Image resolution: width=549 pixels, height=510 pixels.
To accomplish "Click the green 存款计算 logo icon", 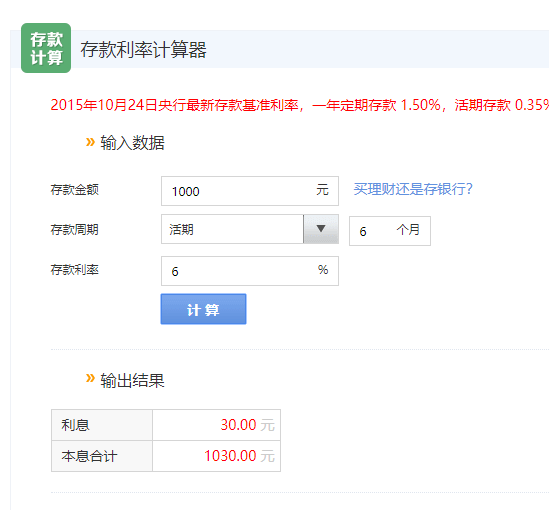I will point(46,48).
